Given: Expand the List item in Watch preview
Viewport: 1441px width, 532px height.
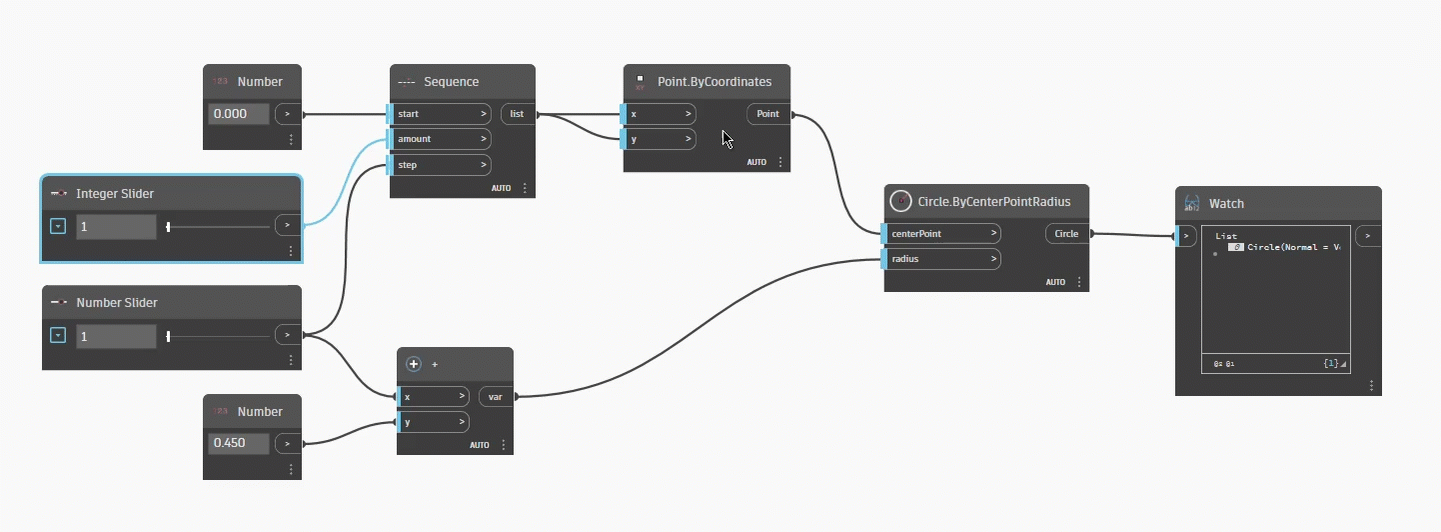Looking at the screenshot, I should [1215, 254].
